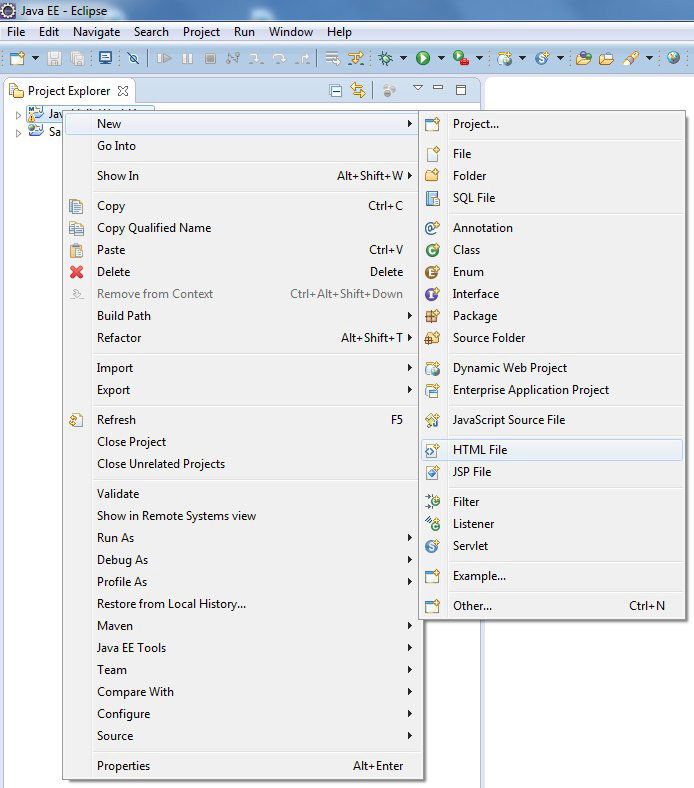Open dropdown arrow beside Run button

[440, 59]
